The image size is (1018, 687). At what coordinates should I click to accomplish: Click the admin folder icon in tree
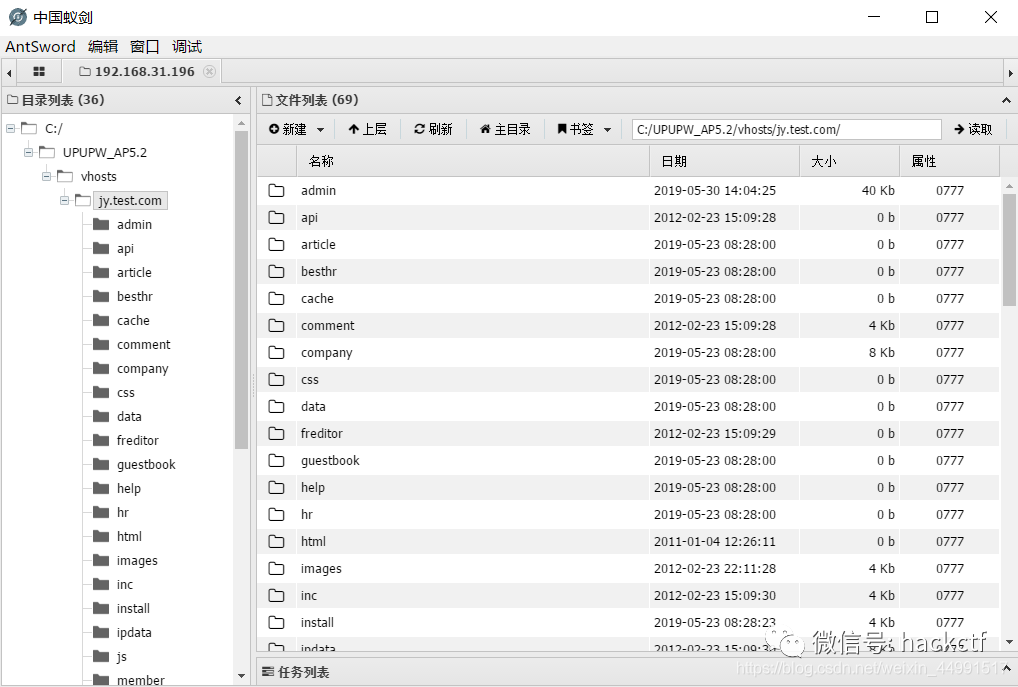tap(101, 225)
